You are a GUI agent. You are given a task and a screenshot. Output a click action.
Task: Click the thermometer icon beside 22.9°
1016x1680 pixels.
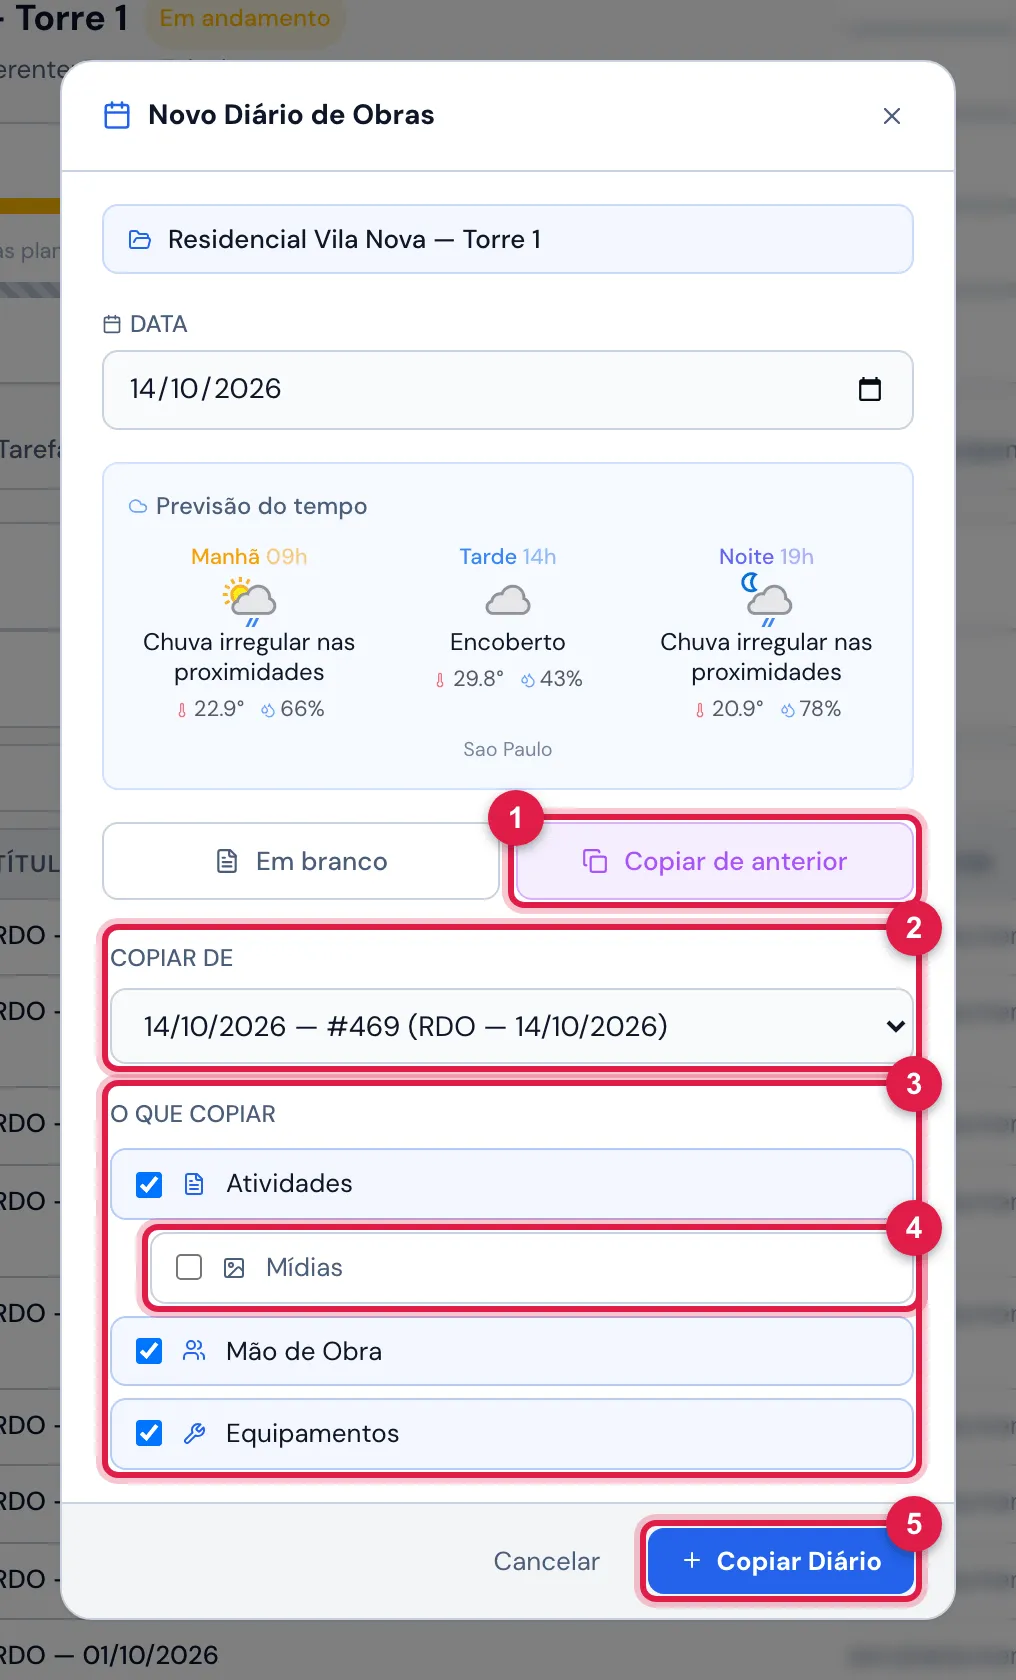click(x=182, y=710)
